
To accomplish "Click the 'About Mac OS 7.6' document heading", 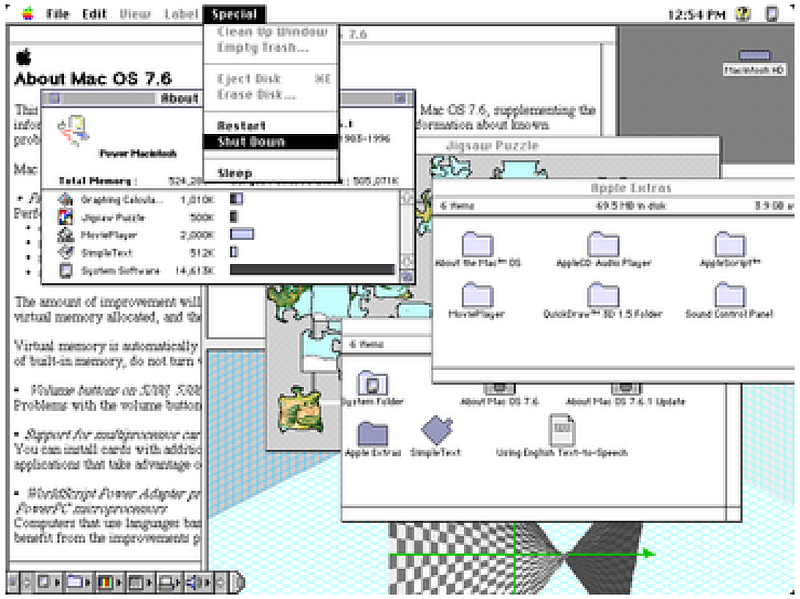I will click(x=93, y=79).
